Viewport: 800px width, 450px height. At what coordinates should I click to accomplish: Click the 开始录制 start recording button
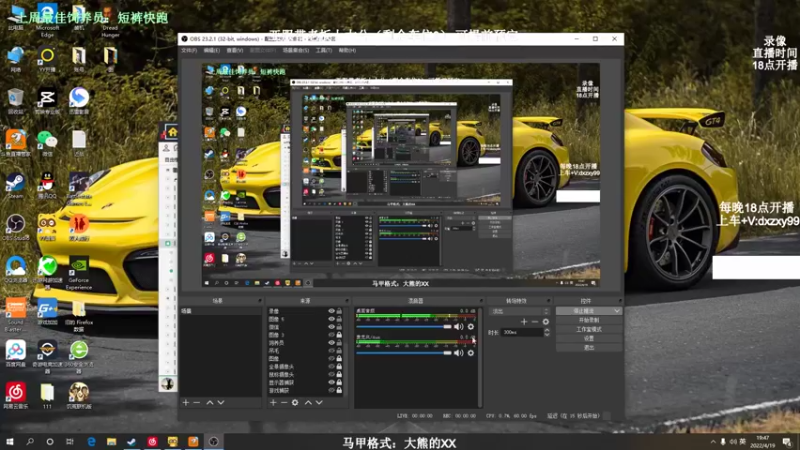[589, 320]
